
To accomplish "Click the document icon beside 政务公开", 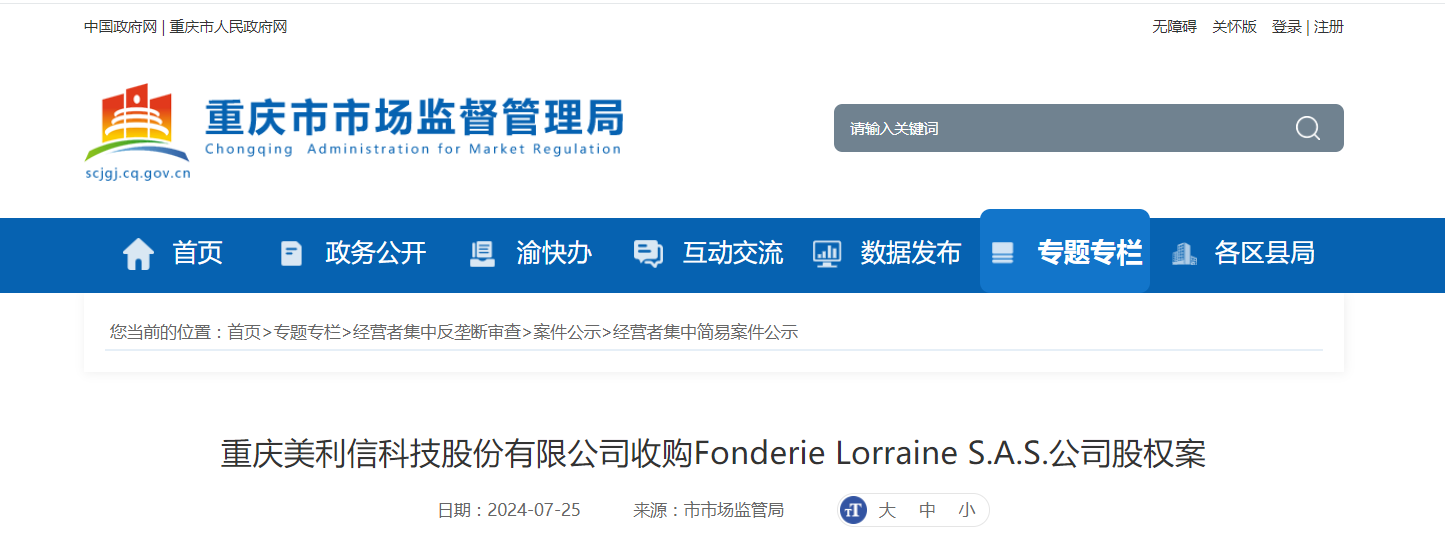I will 291,254.
